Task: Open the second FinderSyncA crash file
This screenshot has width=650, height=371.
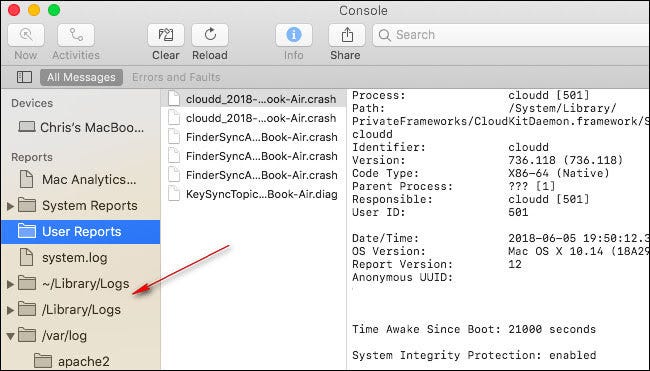Action: (x=253, y=156)
